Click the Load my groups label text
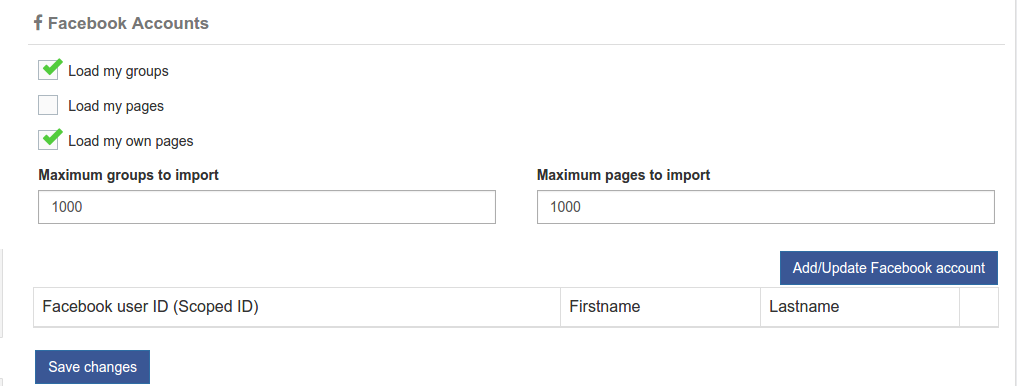Image resolution: width=1017 pixels, height=386 pixels. [118, 71]
